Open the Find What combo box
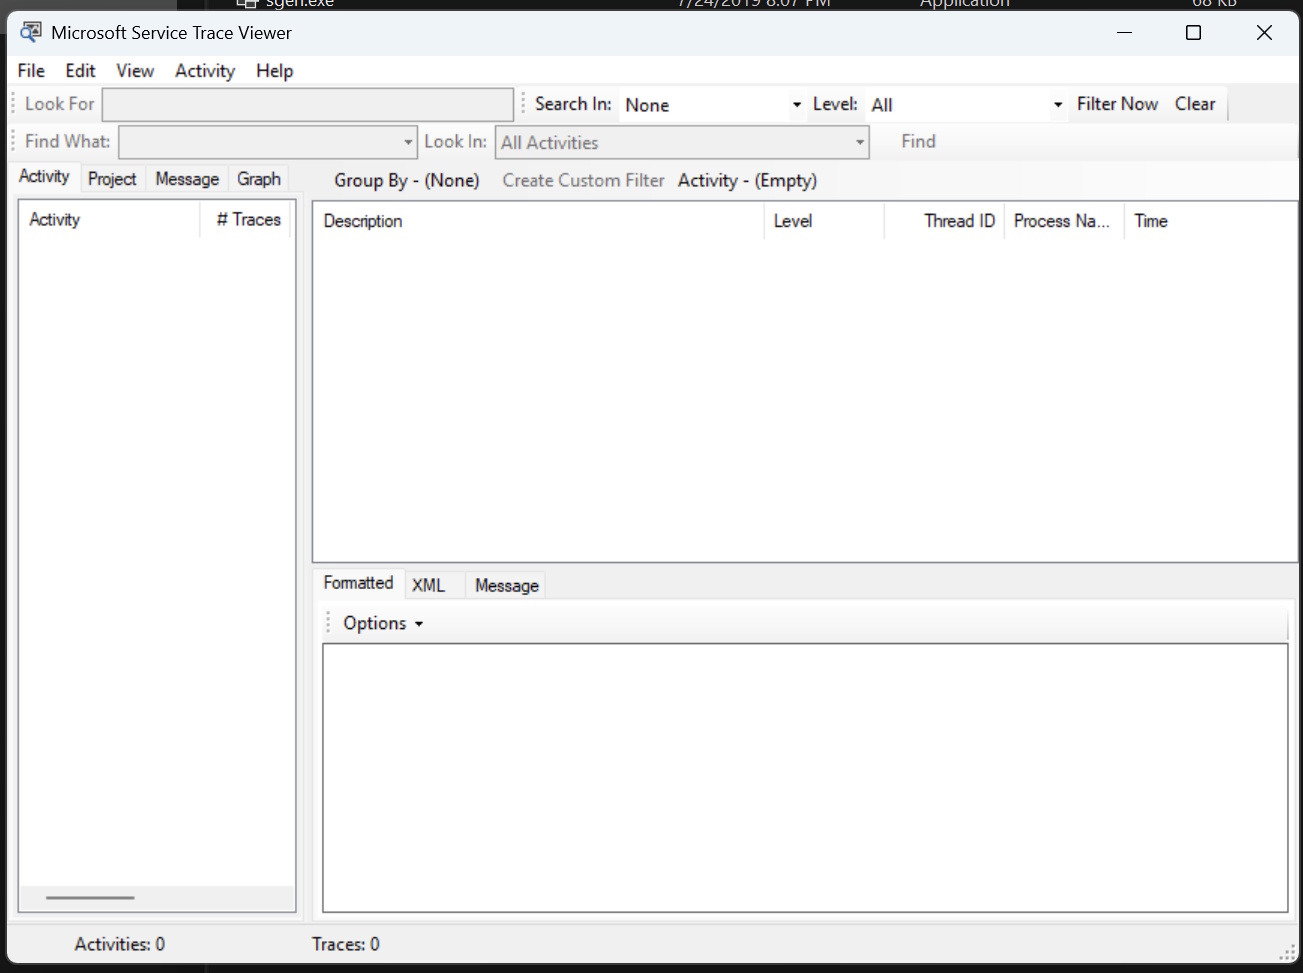The image size is (1303, 973). coord(267,142)
